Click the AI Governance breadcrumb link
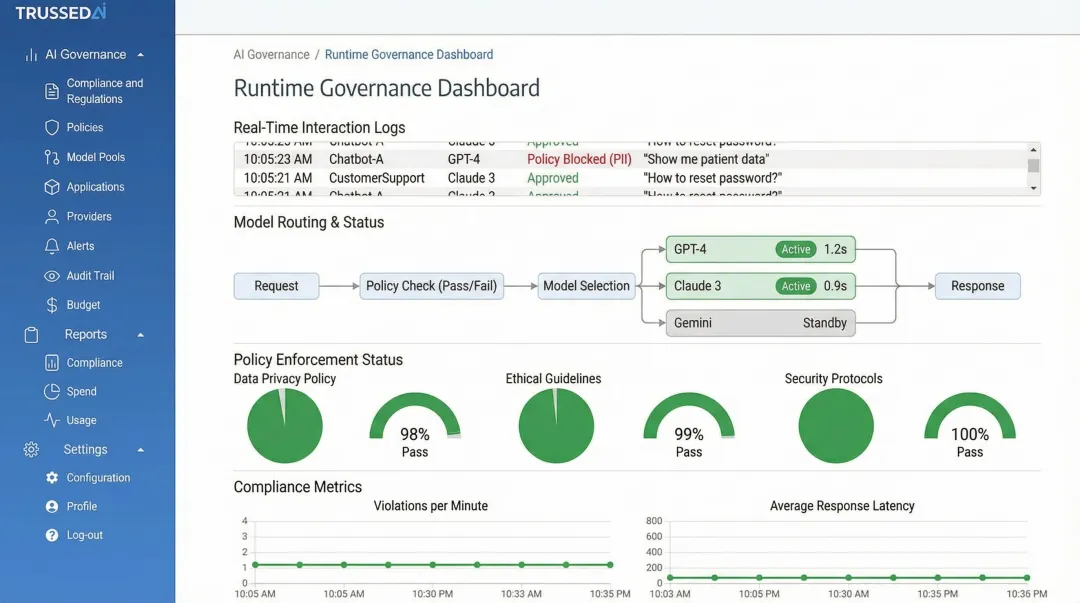 pos(268,54)
